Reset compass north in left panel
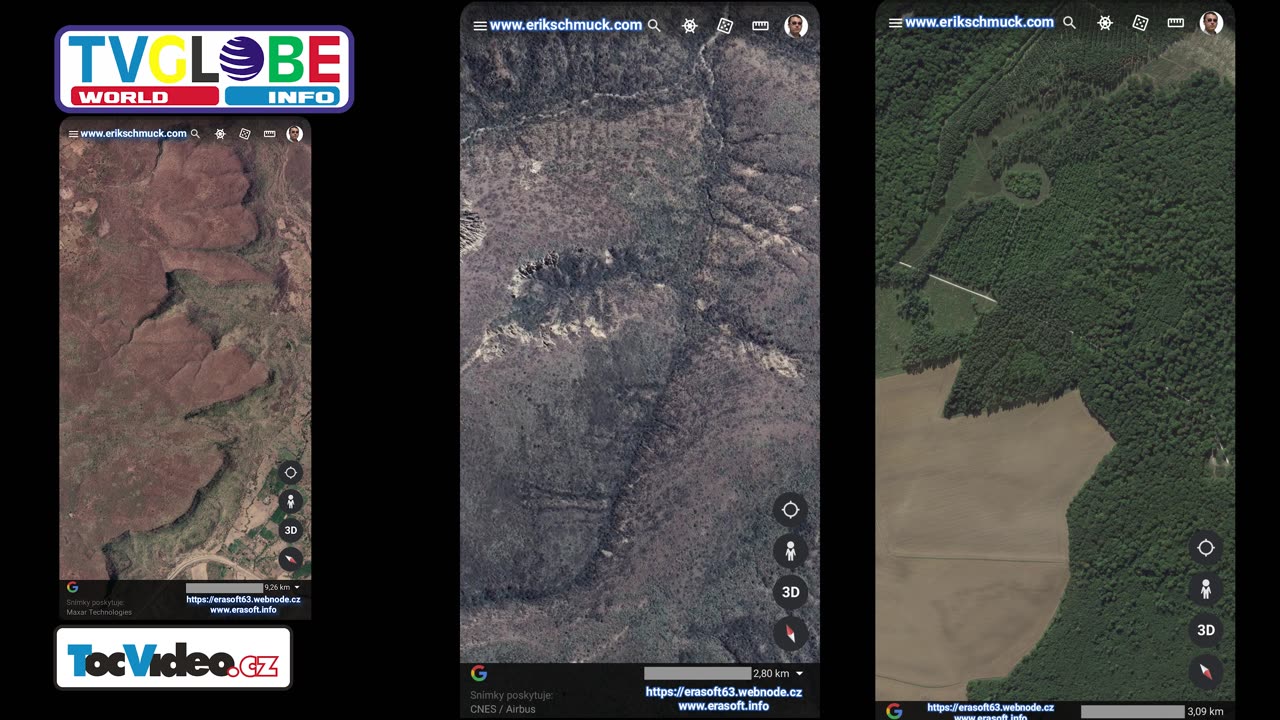Image resolution: width=1280 pixels, height=720 pixels. click(291, 560)
